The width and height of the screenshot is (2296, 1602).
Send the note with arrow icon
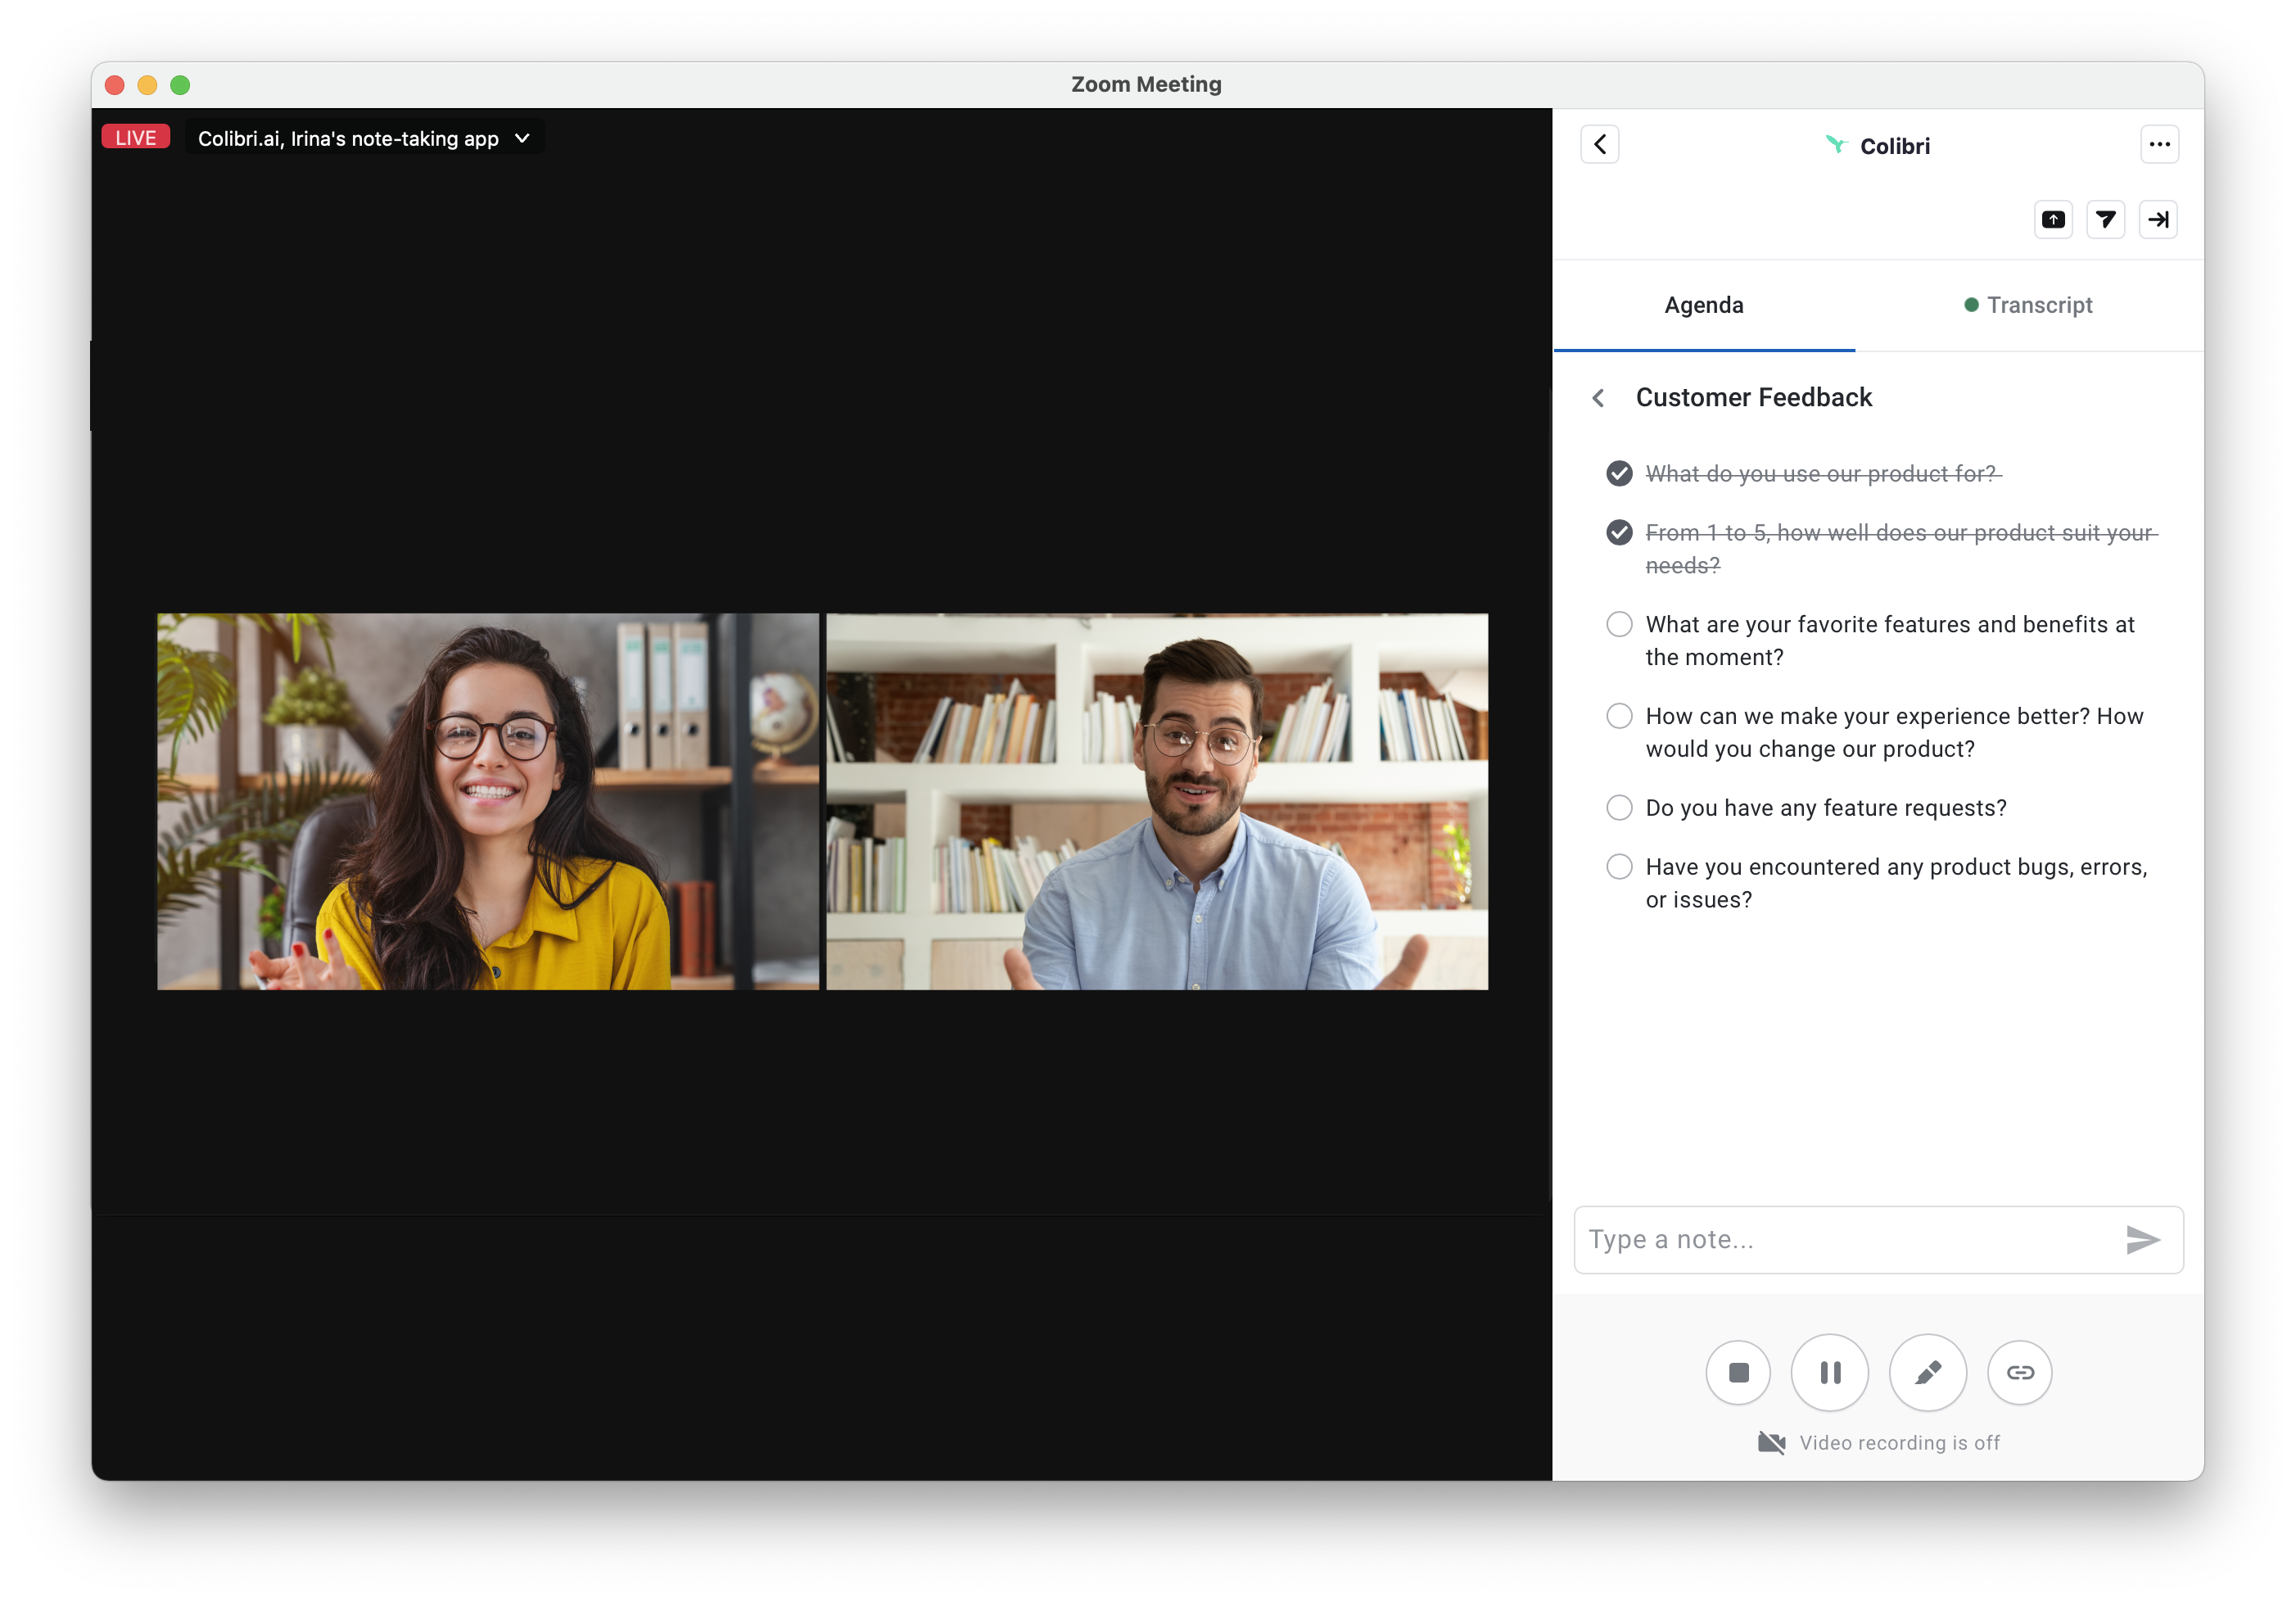click(x=2142, y=1240)
